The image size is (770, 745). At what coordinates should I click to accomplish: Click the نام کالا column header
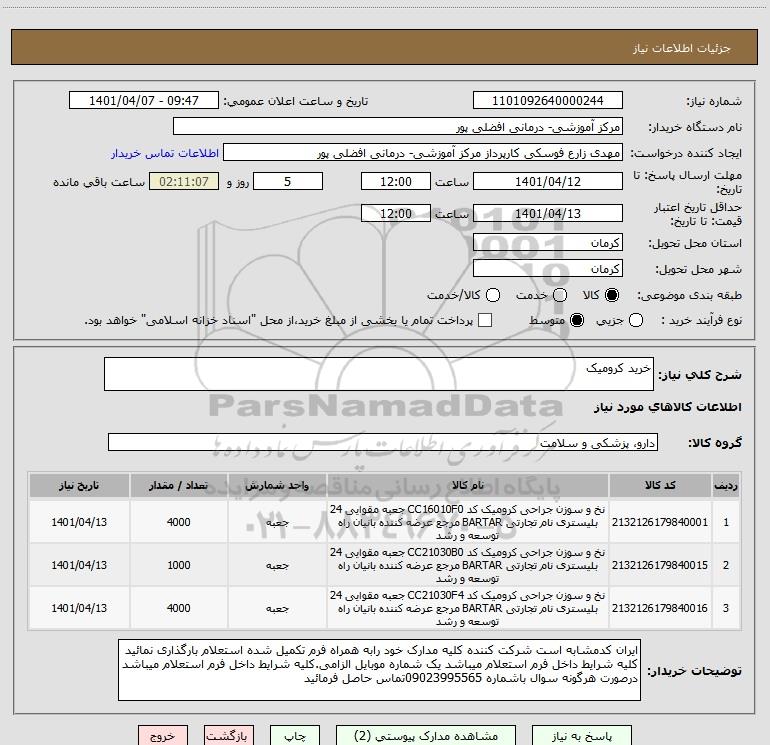(468, 486)
